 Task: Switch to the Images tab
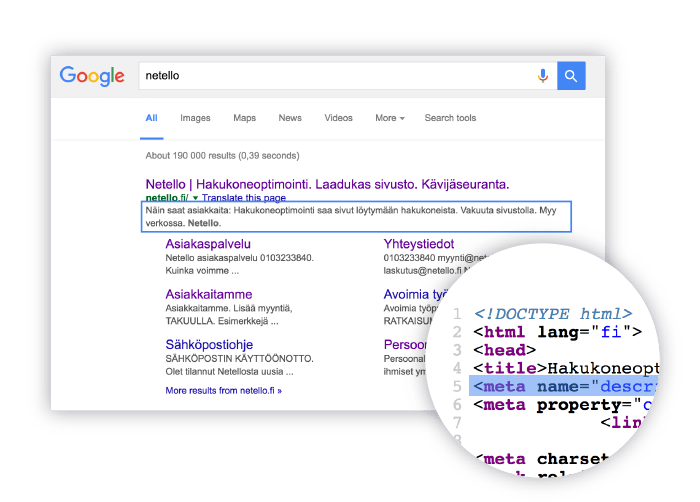click(x=195, y=118)
